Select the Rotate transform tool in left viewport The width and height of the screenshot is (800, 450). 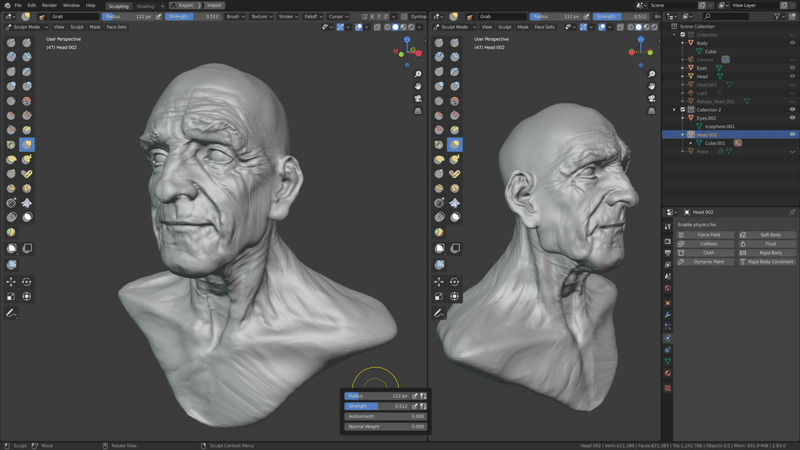(27, 282)
